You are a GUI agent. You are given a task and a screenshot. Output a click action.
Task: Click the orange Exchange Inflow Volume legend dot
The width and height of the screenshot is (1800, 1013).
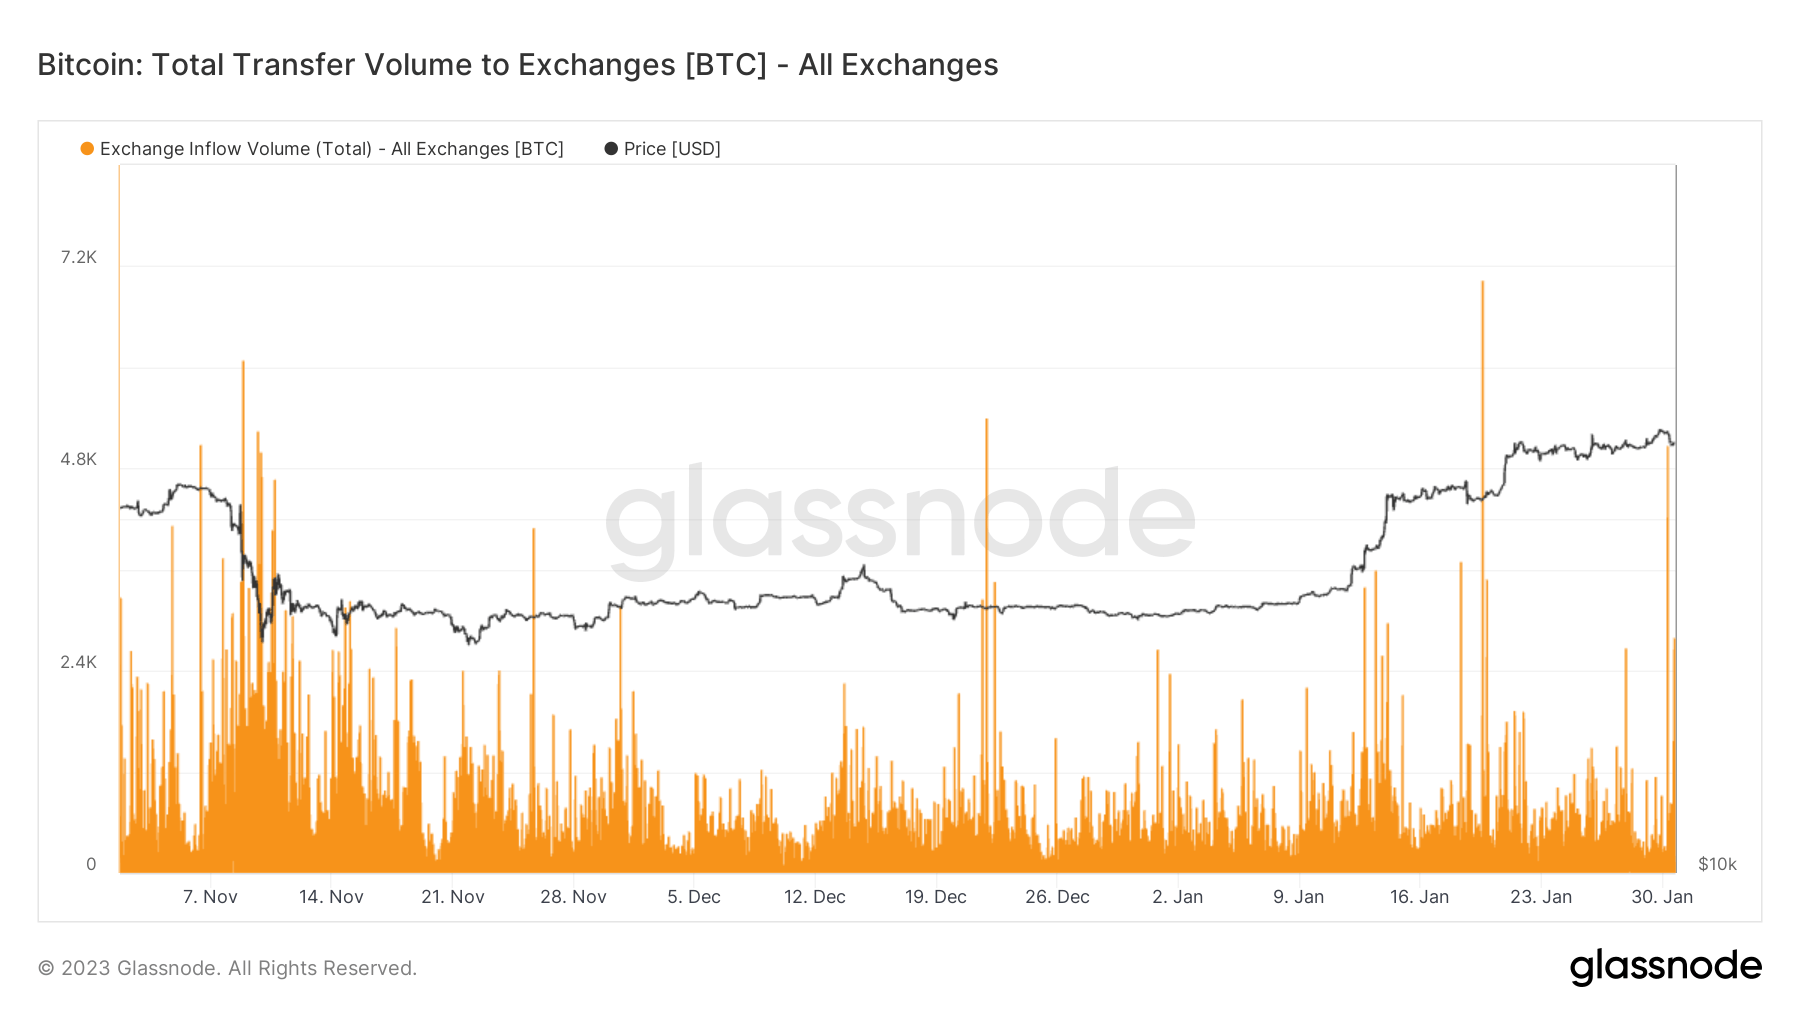87,149
